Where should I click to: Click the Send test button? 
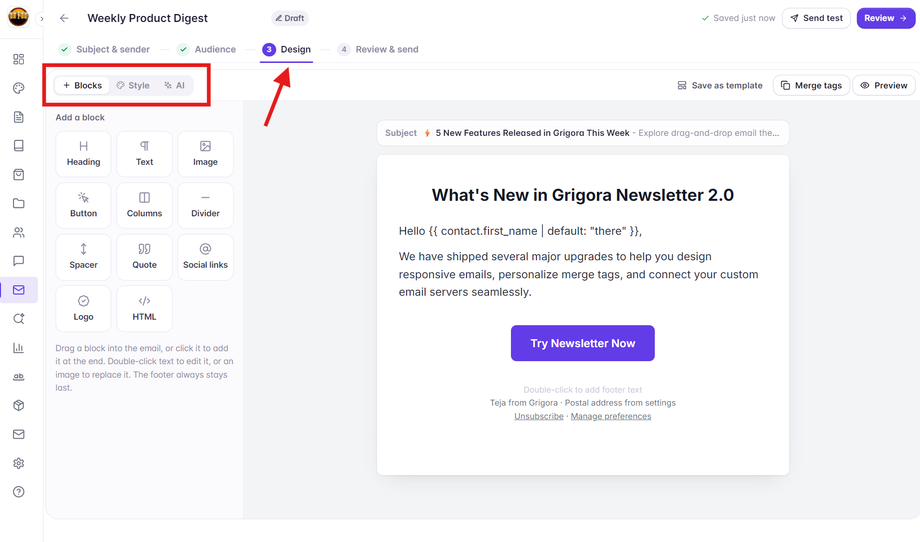pos(816,18)
